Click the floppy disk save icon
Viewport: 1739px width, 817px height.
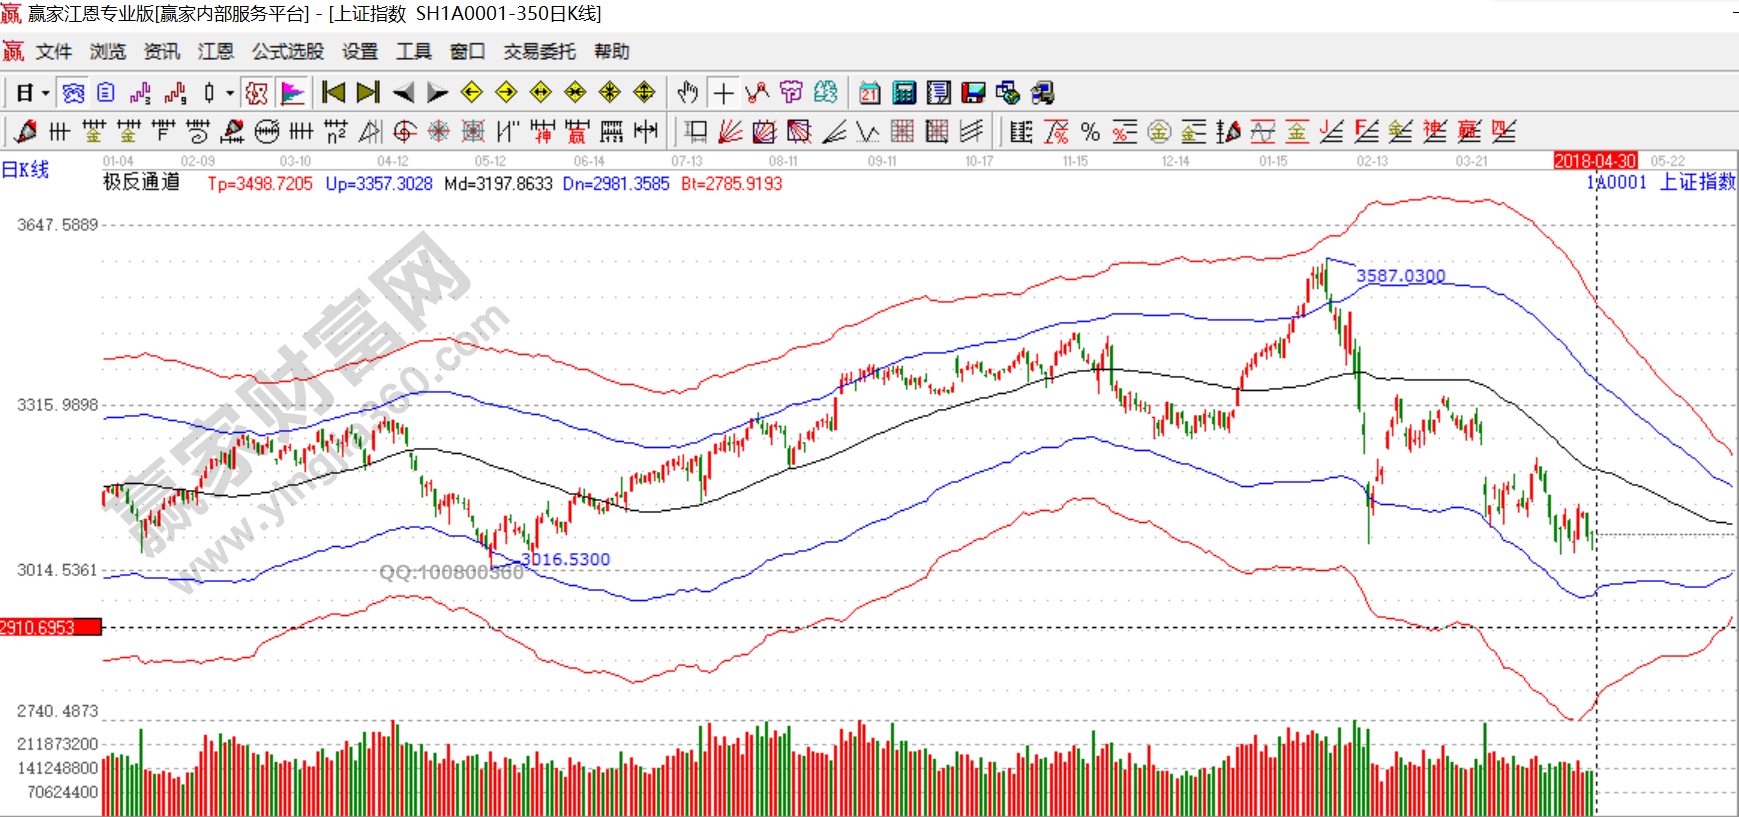point(973,93)
